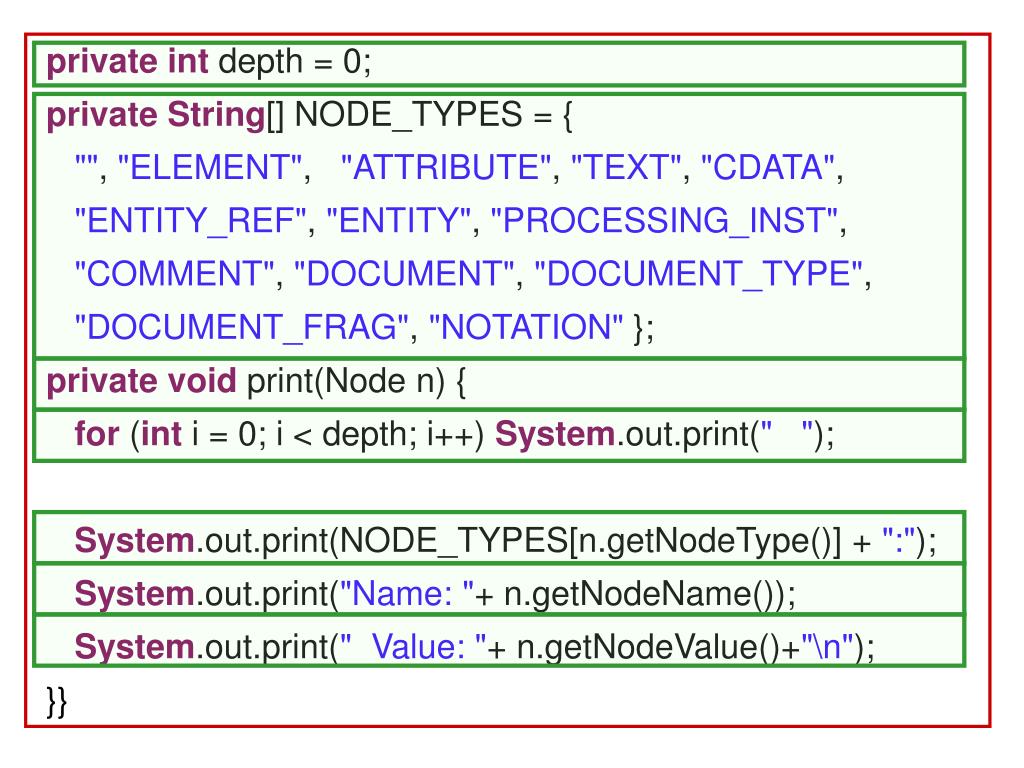This screenshot has height=768, width=1024.
Task: Click the "DOCUMENT_TYPE" string literal
Action: pos(699,274)
